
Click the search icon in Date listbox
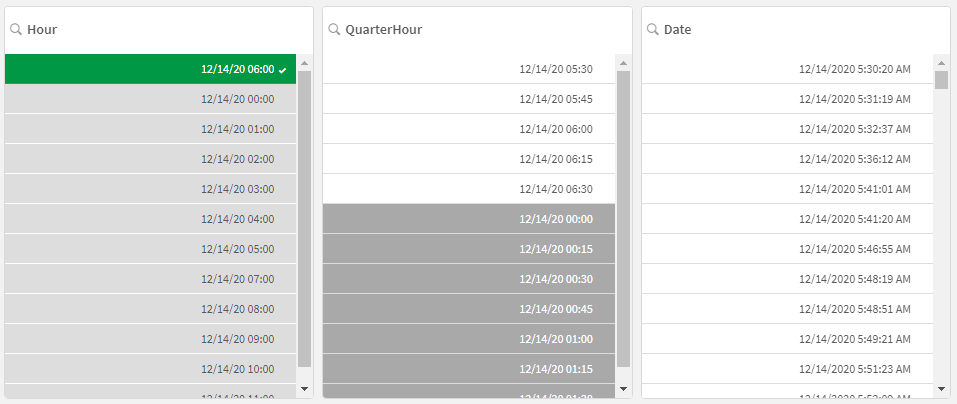click(652, 30)
